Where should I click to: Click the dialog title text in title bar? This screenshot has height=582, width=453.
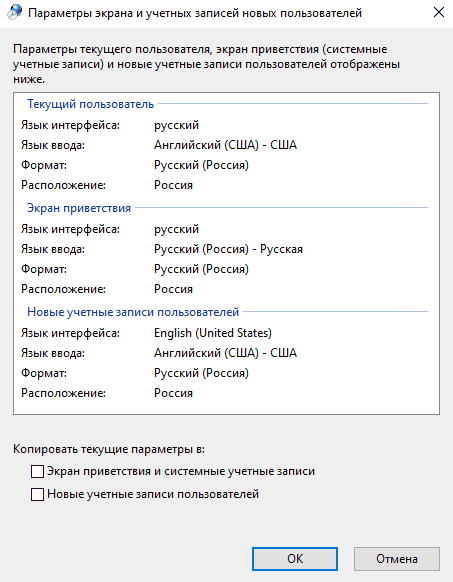[195, 13]
